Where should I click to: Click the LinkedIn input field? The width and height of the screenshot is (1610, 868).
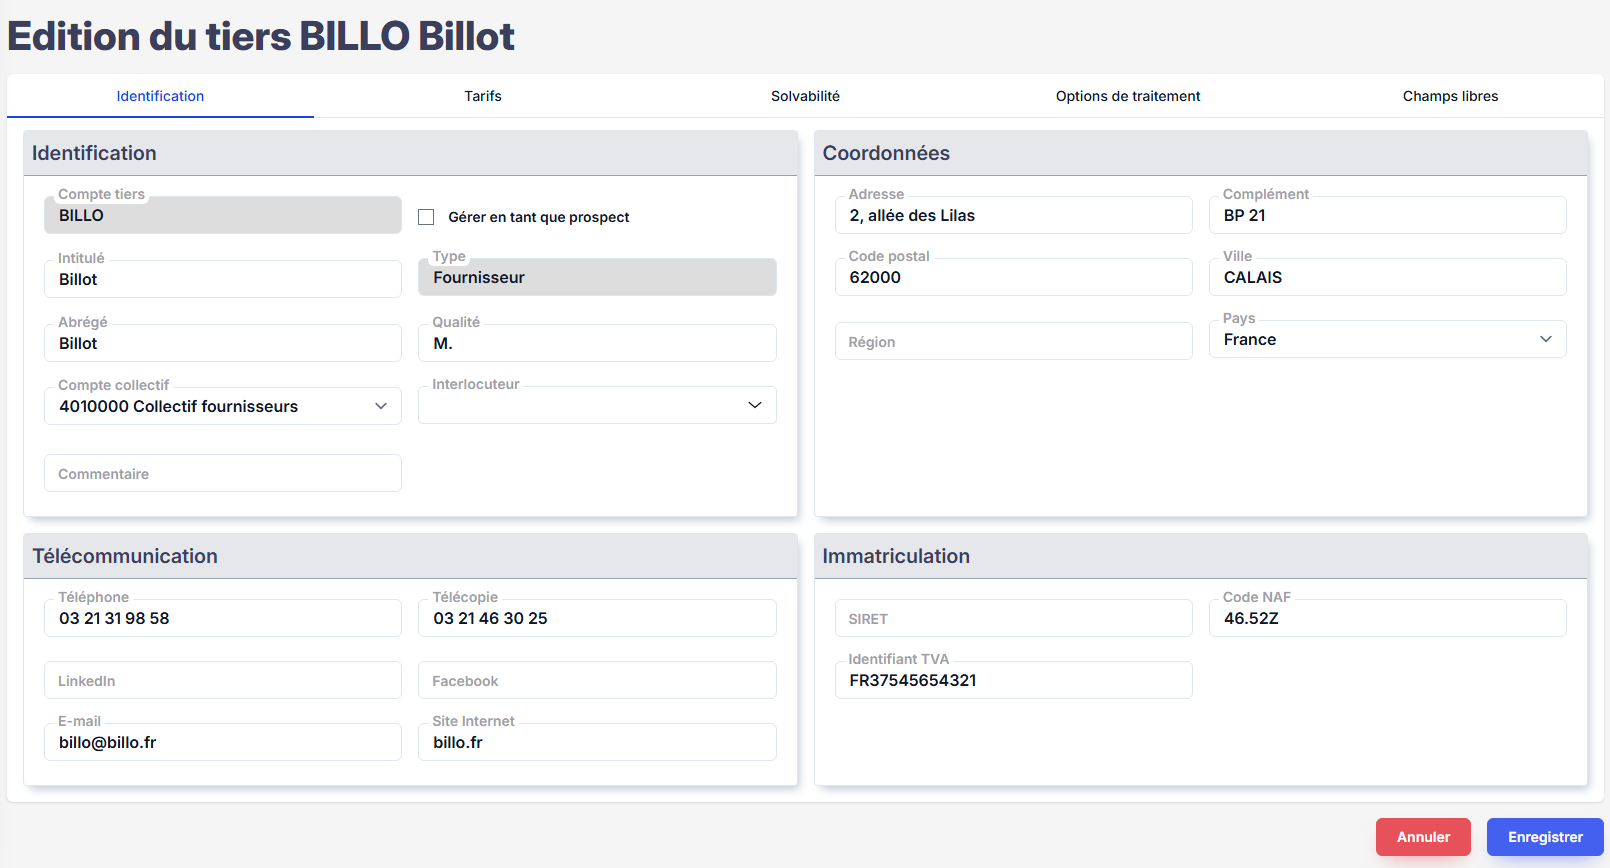[222, 681]
